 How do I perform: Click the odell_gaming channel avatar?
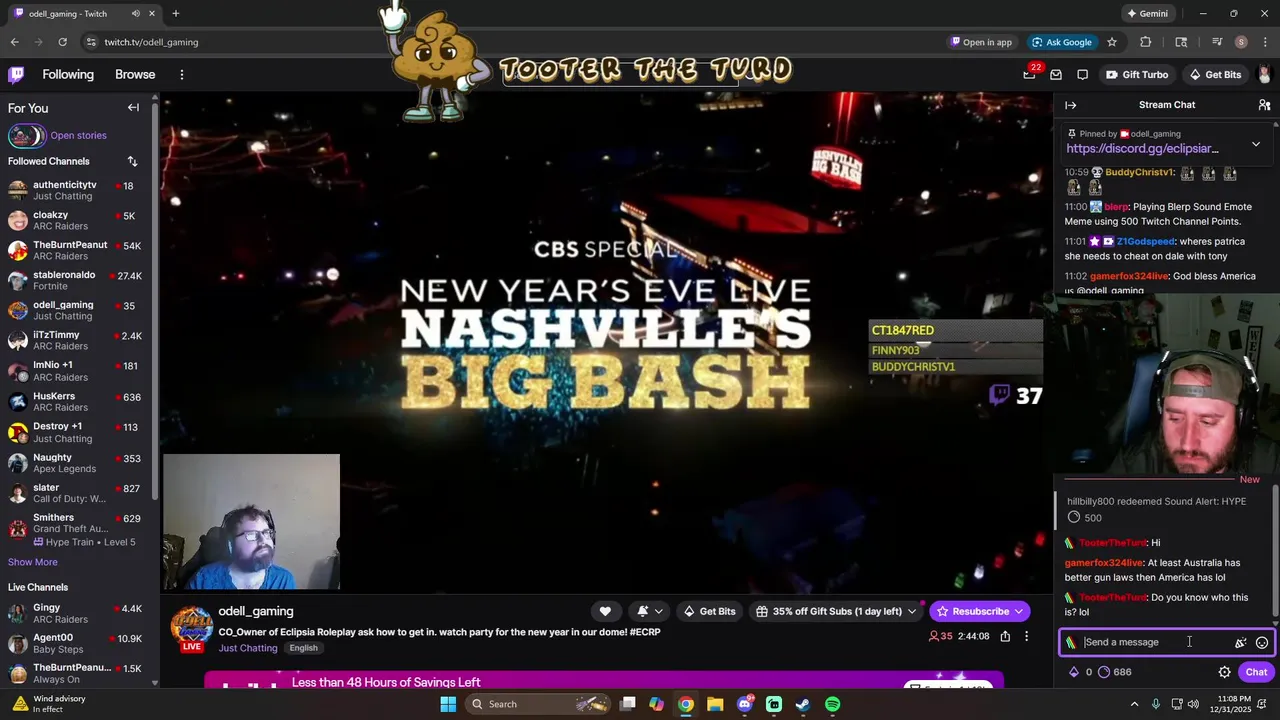[191, 627]
